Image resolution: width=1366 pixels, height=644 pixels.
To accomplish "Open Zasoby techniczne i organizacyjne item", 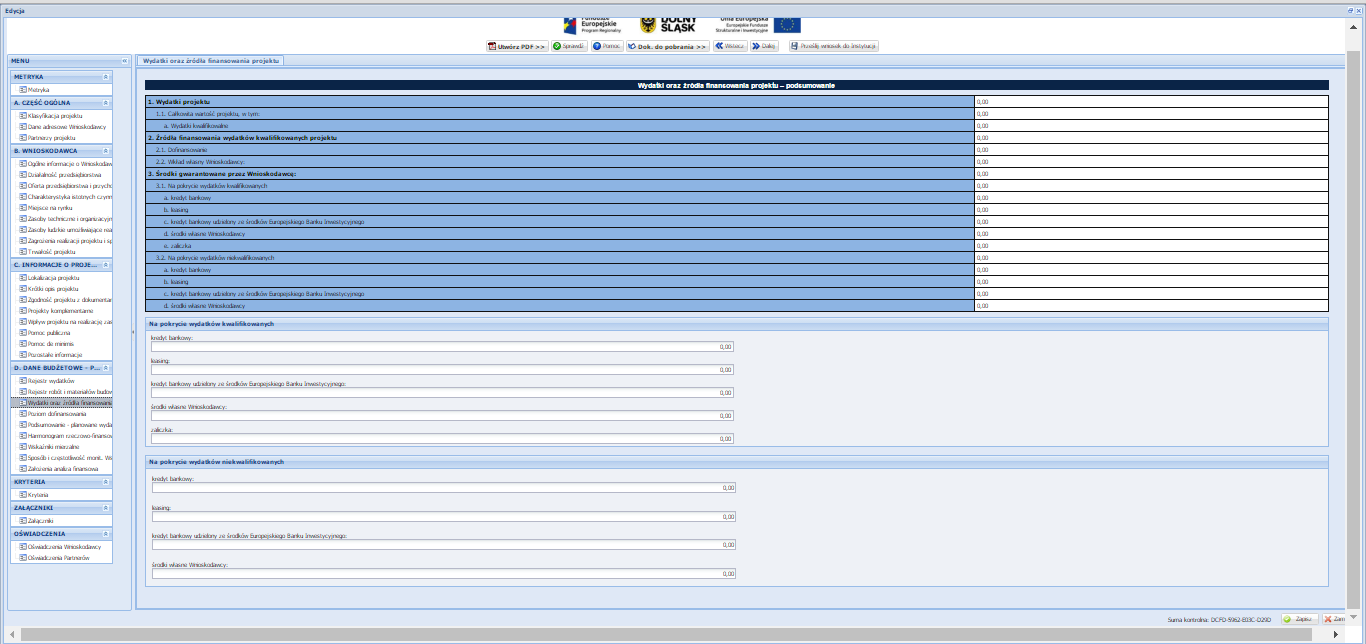I will click(x=66, y=218).
